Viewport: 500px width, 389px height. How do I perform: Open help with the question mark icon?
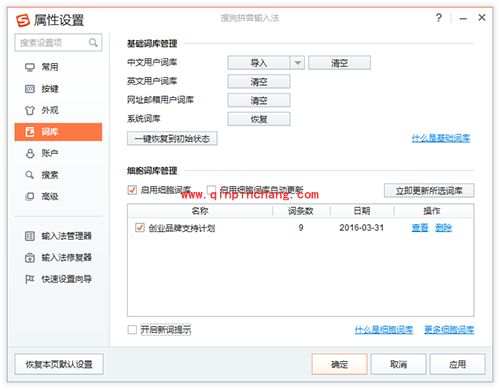(439, 18)
